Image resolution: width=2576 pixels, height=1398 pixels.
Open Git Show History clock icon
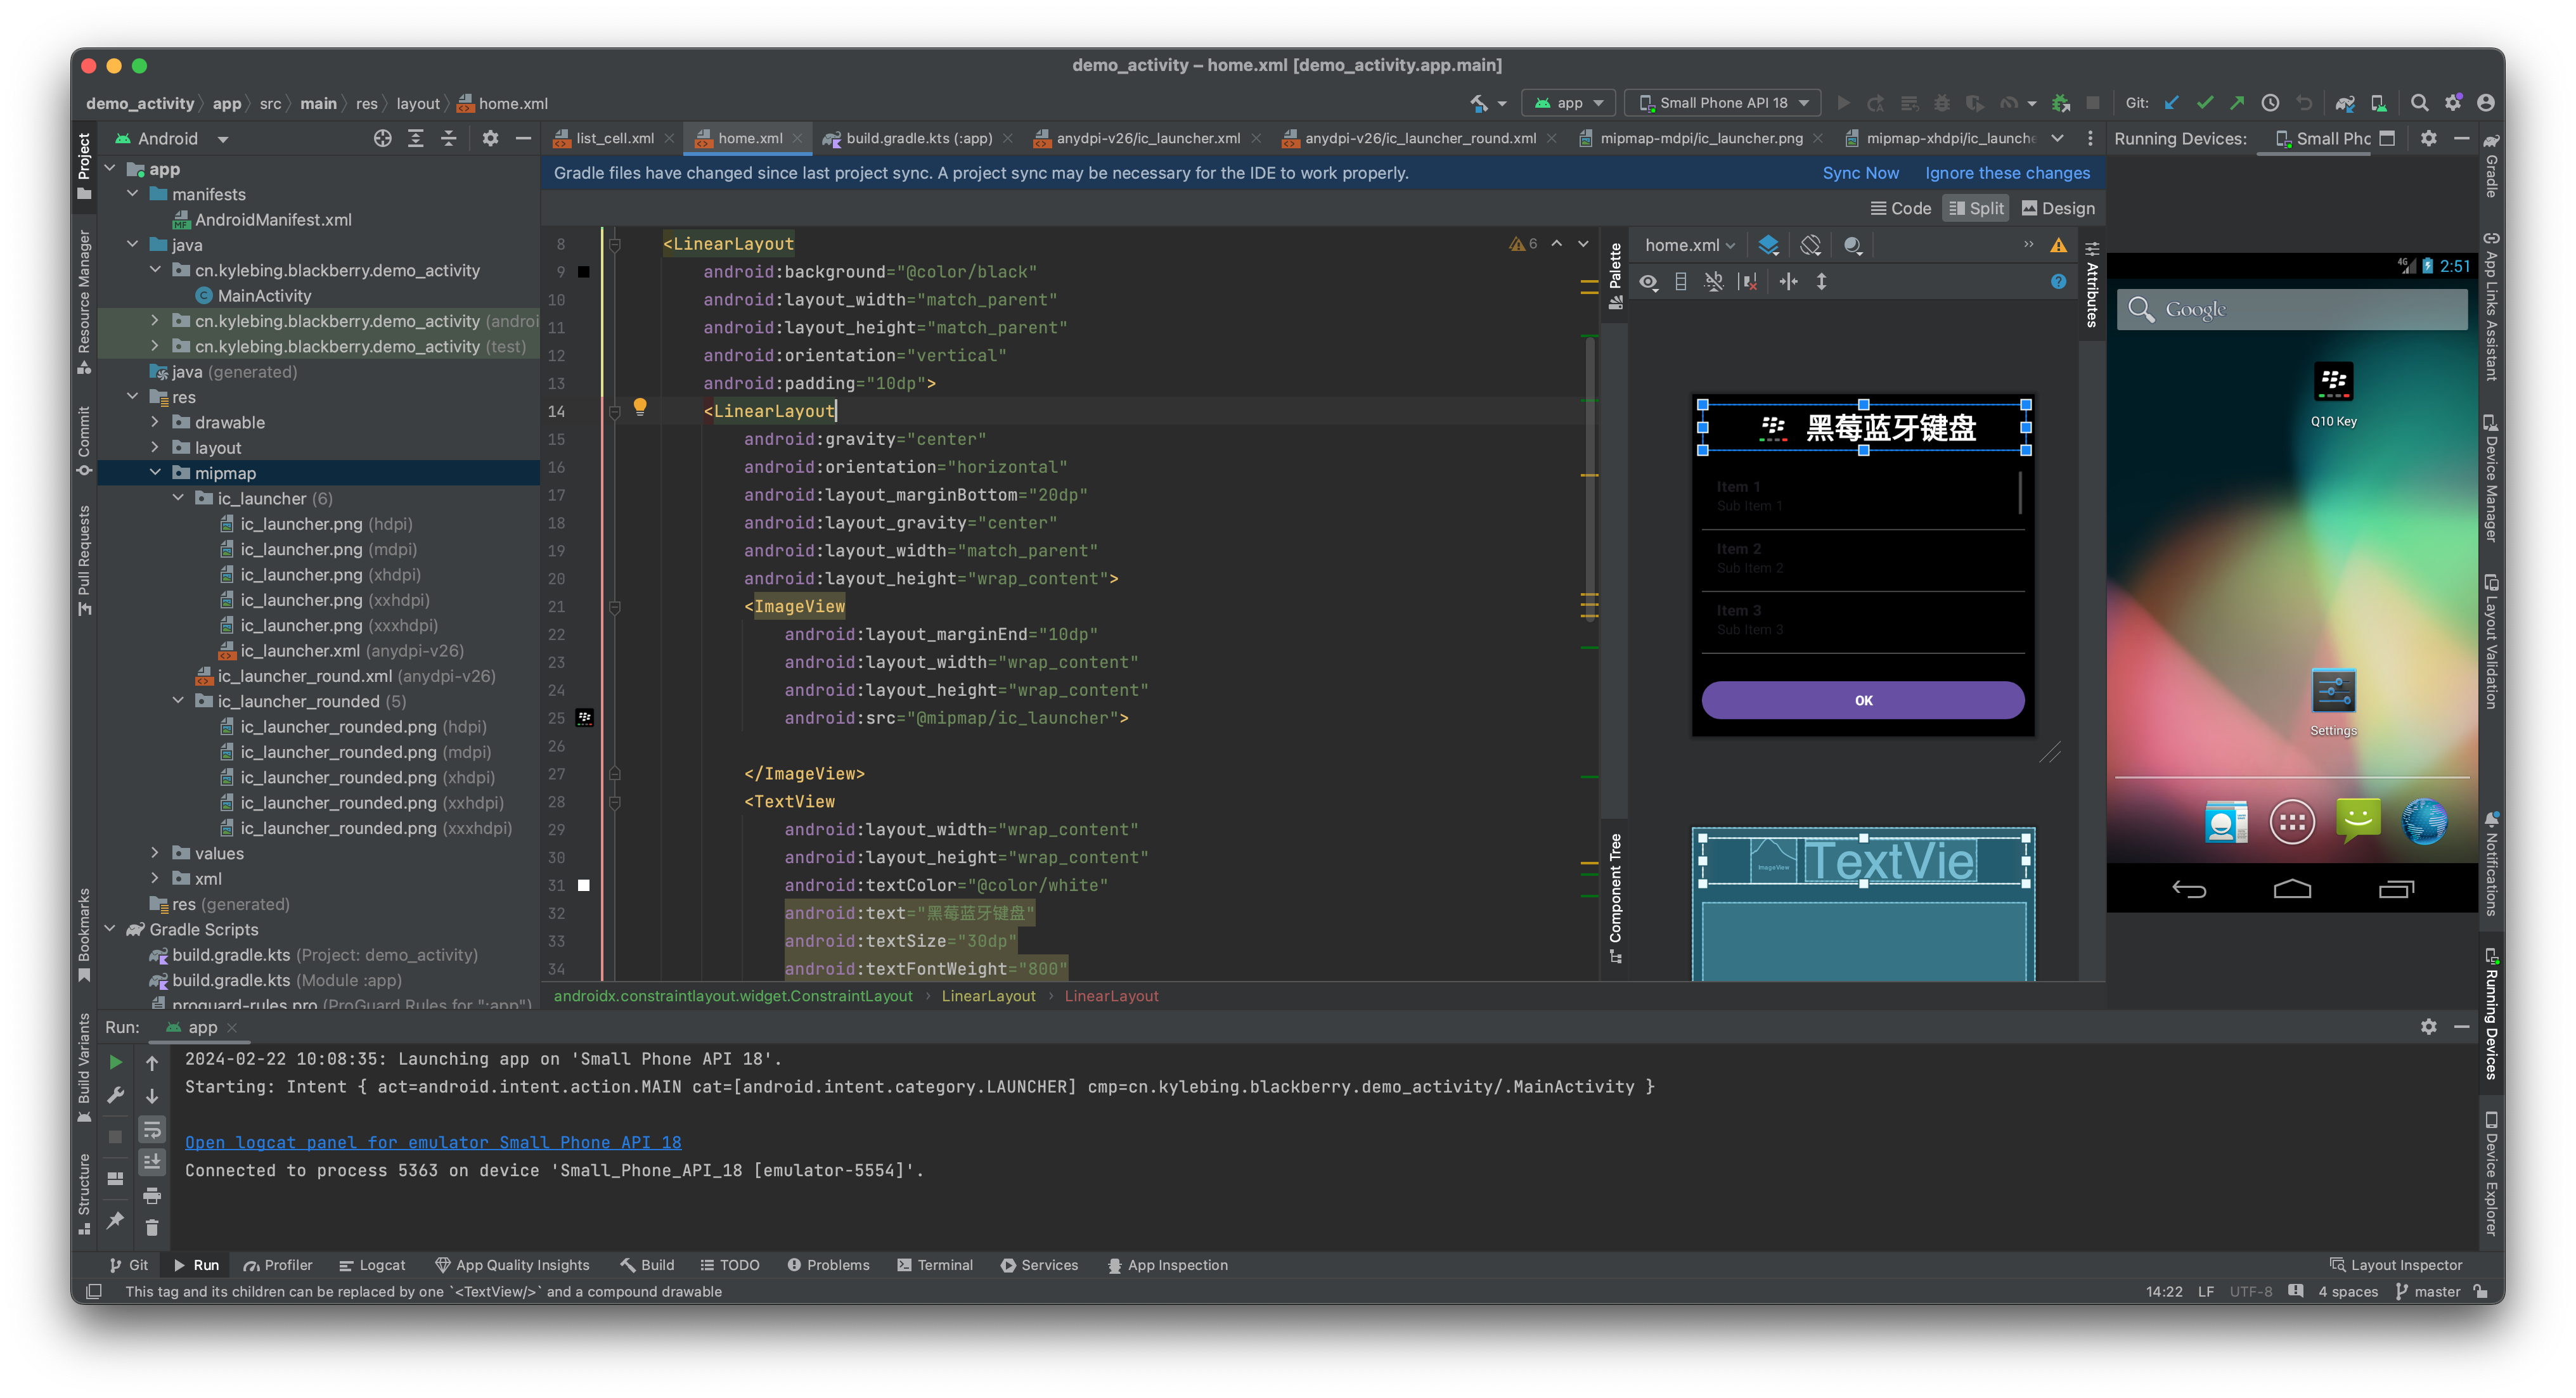(x=2270, y=103)
